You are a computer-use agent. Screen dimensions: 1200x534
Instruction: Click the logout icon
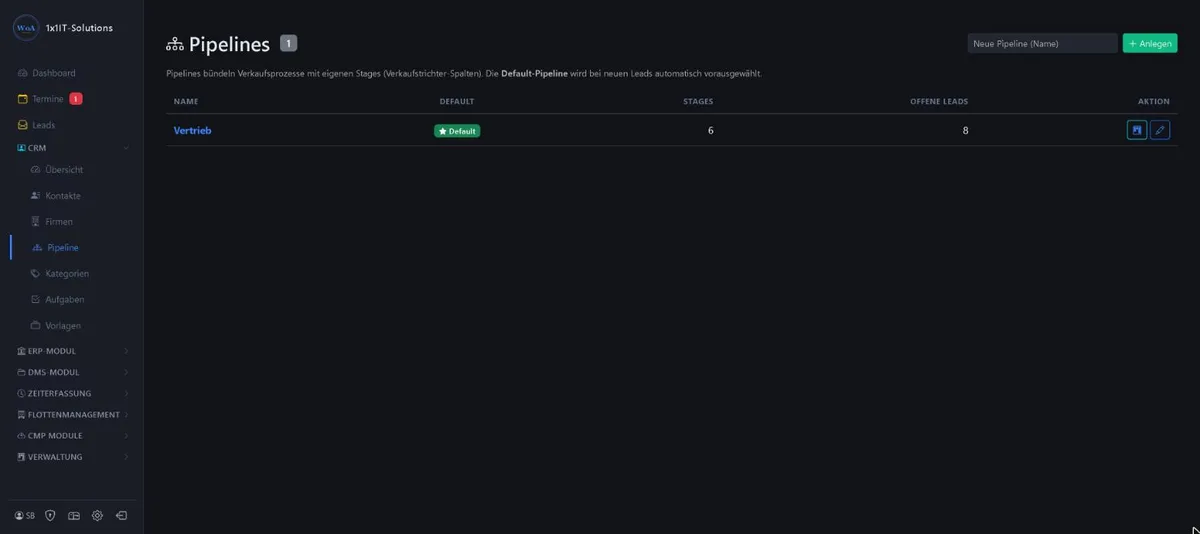(x=121, y=516)
